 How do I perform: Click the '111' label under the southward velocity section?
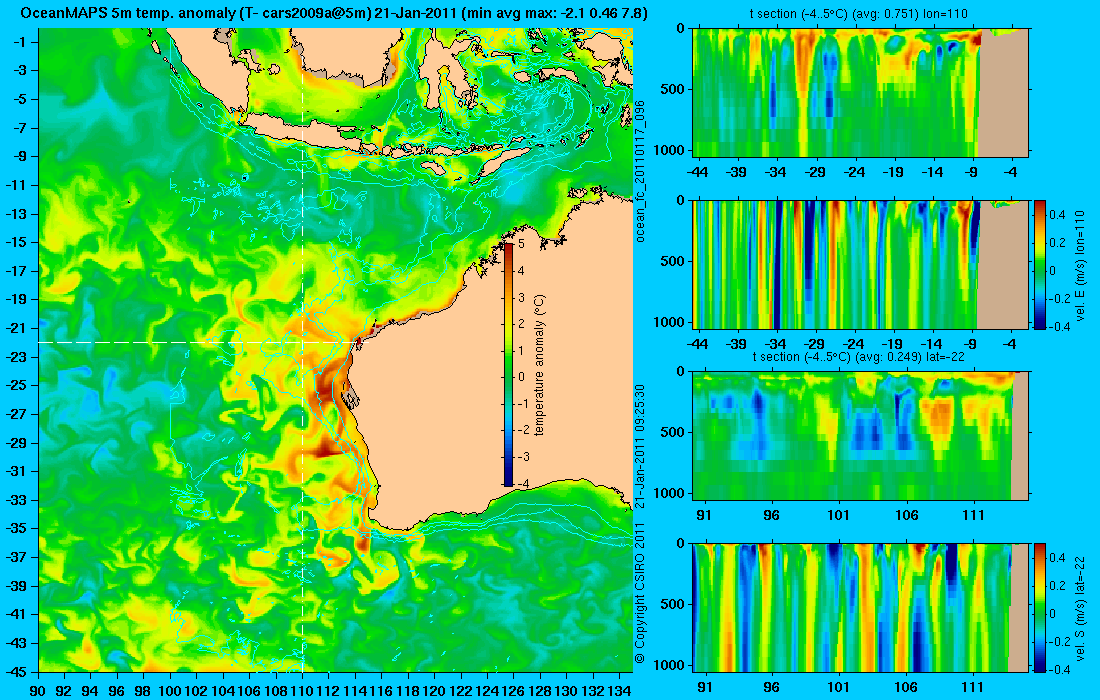tap(973, 687)
